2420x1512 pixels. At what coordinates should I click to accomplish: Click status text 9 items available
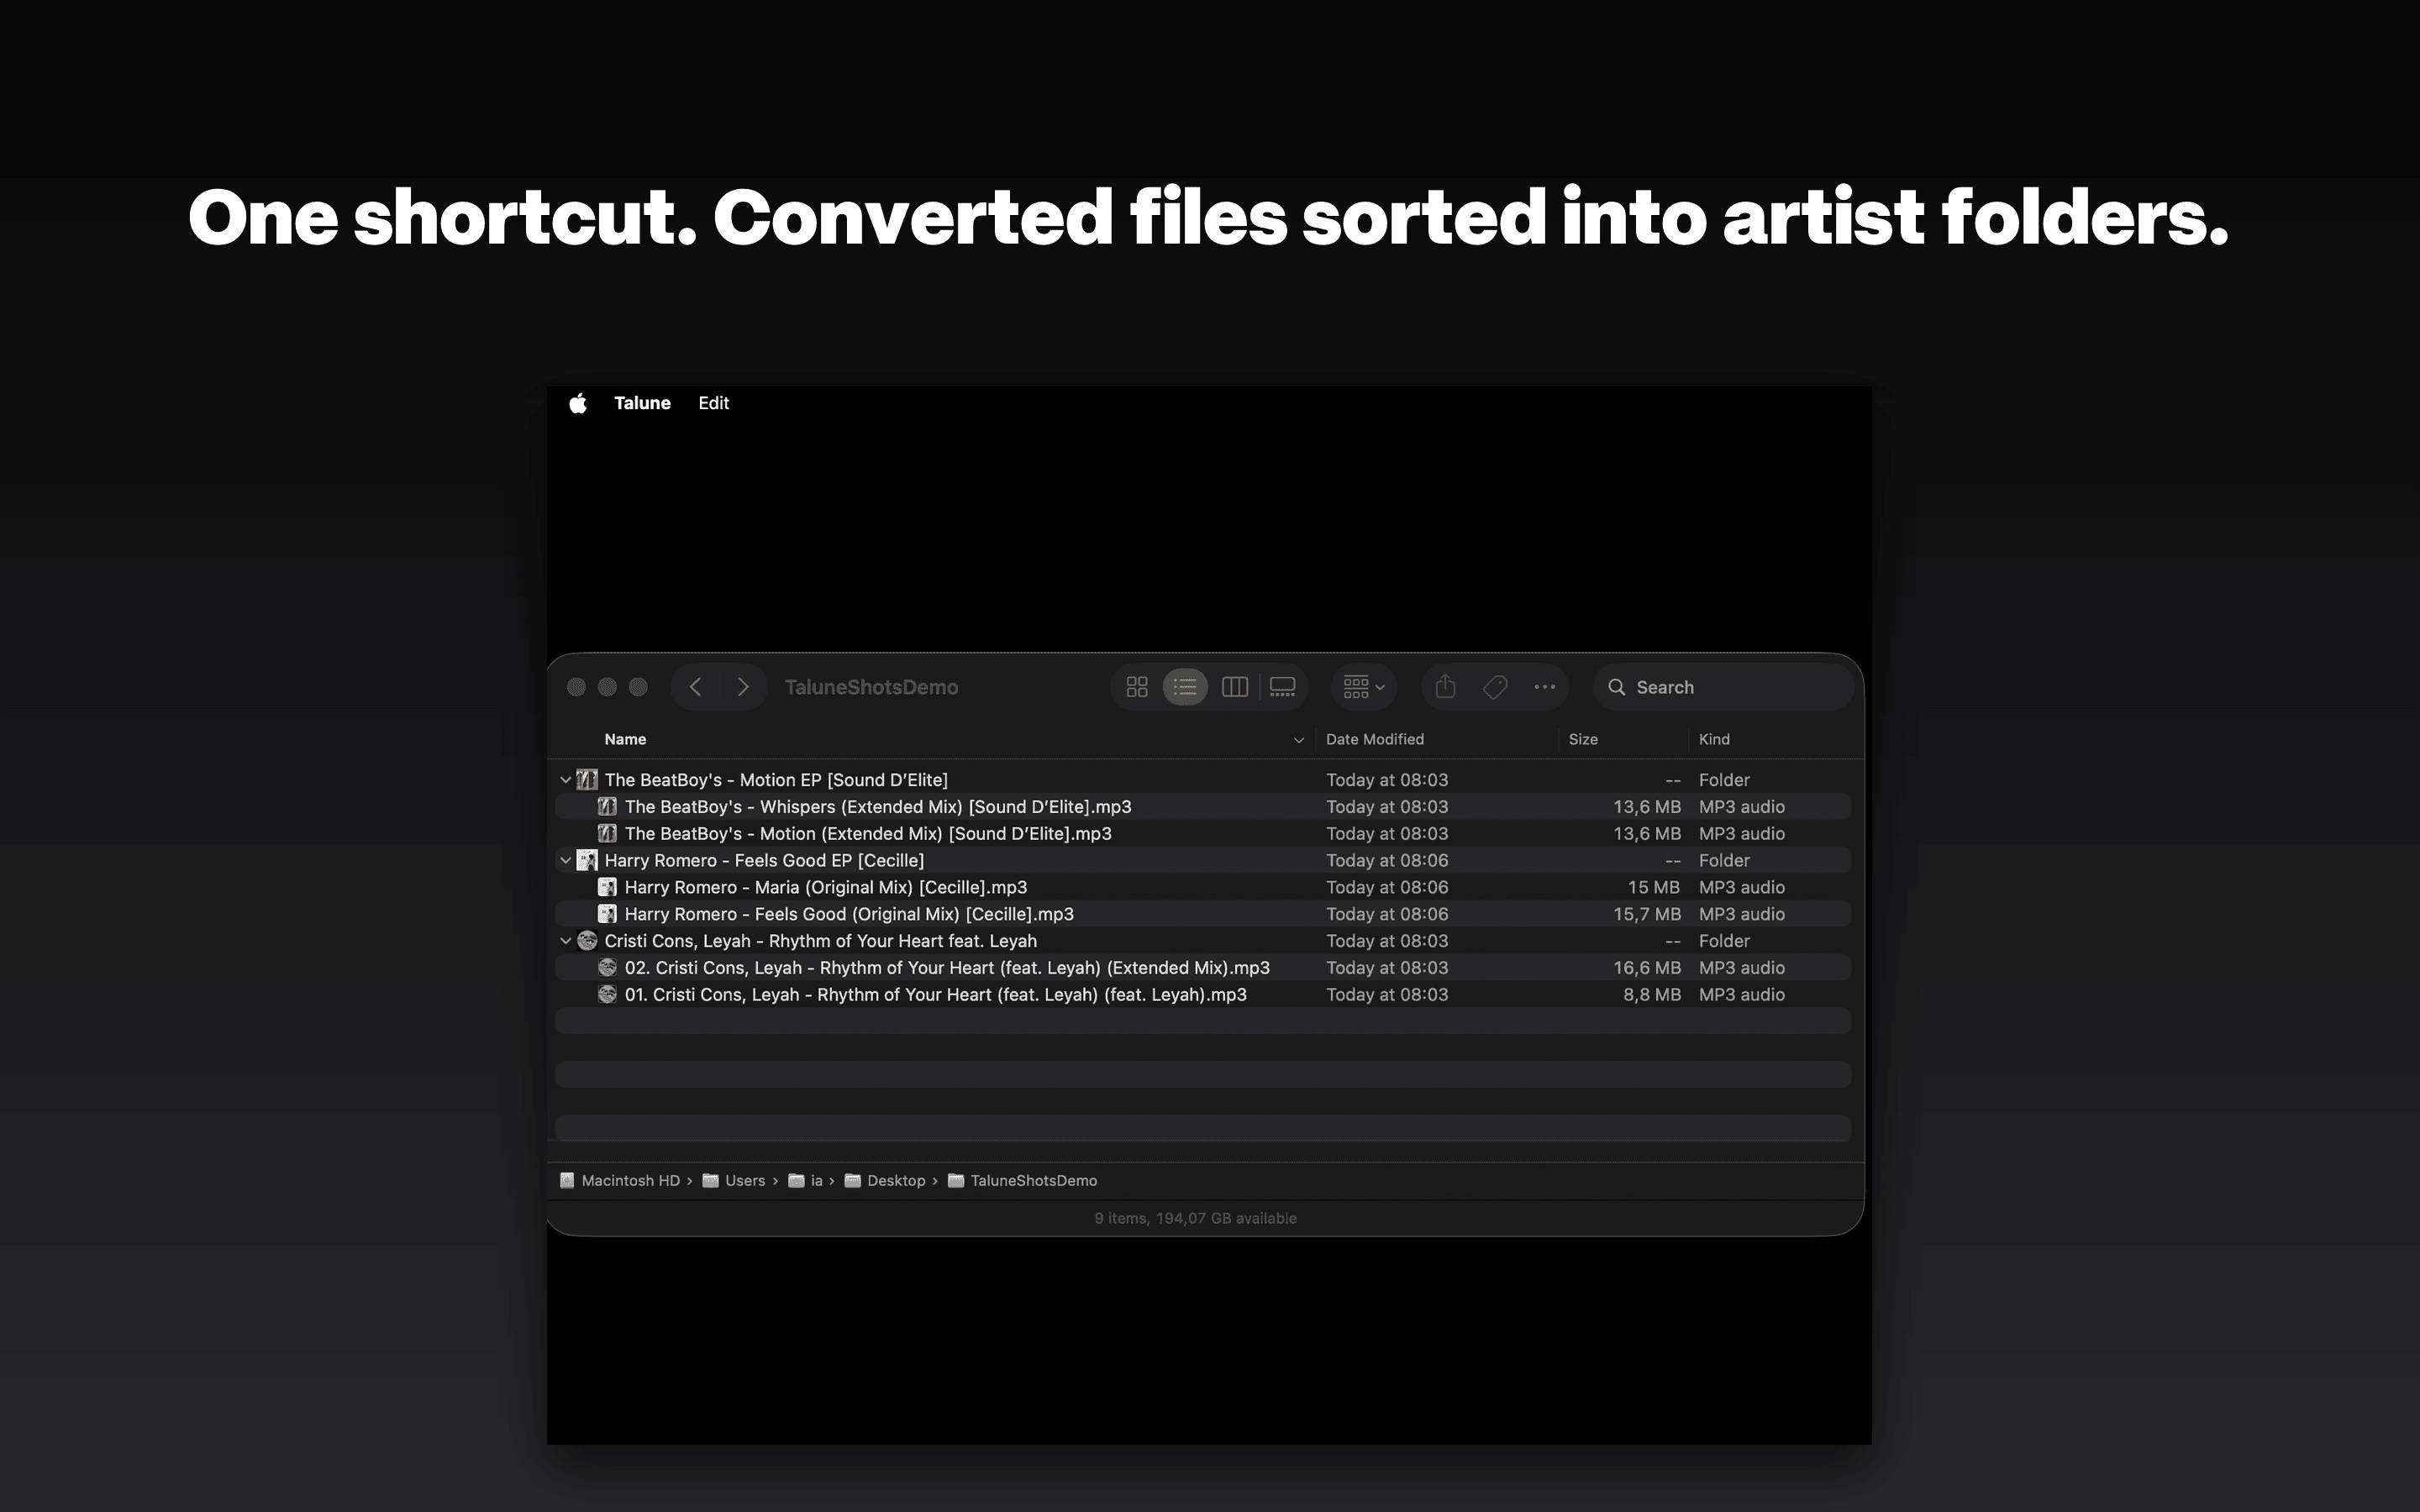[x=1195, y=1218]
